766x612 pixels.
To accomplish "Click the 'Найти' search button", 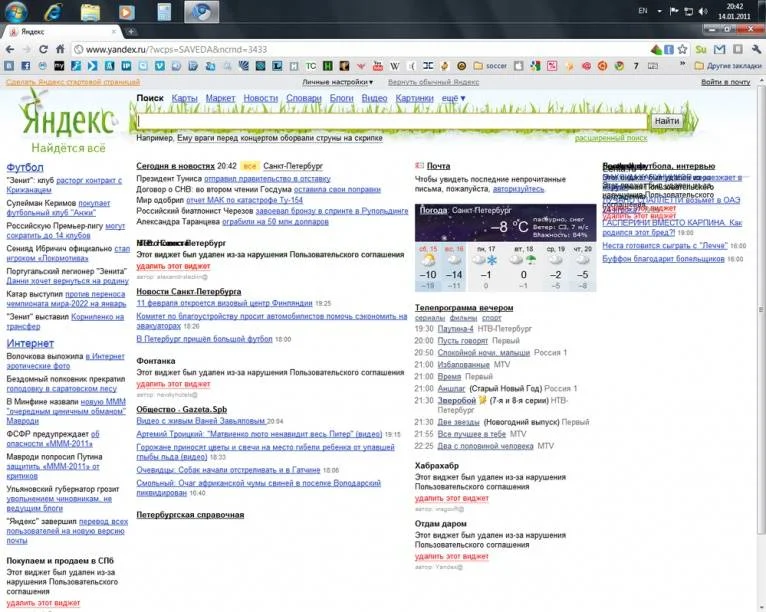I will click(x=667, y=121).
